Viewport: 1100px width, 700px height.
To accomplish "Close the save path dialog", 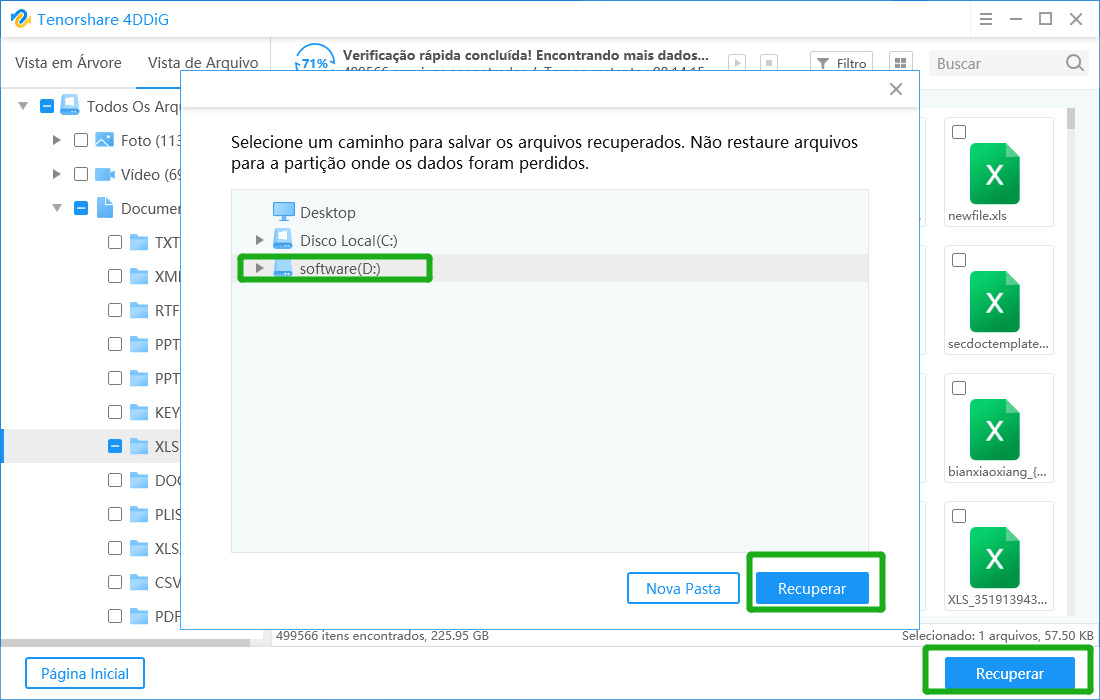I will pos(896,89).
